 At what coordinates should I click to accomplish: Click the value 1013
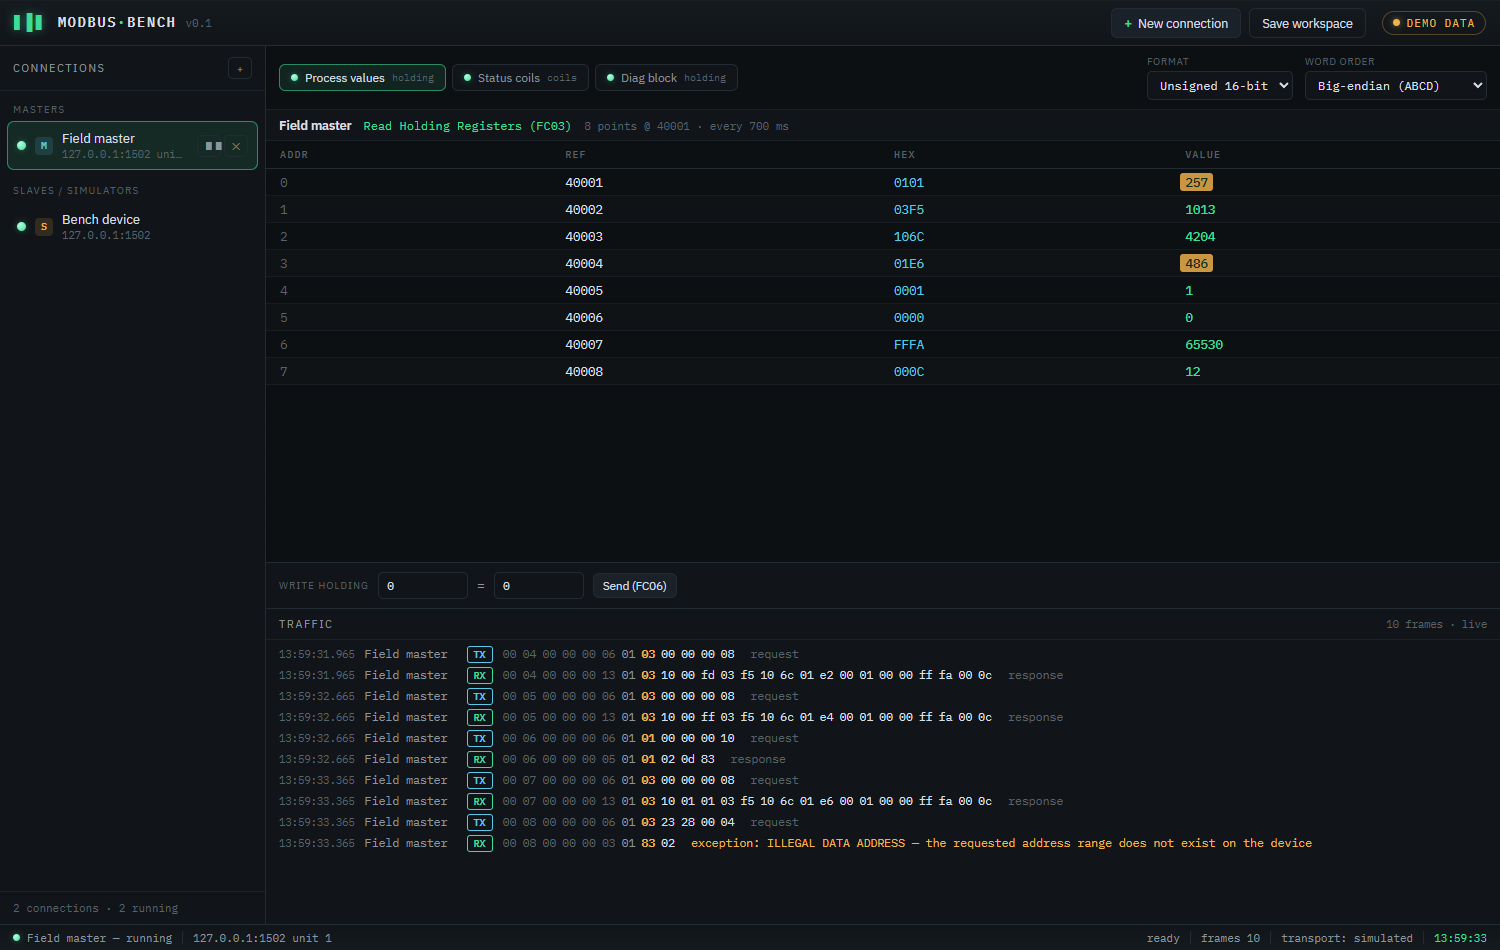[x=1200, y=210]
